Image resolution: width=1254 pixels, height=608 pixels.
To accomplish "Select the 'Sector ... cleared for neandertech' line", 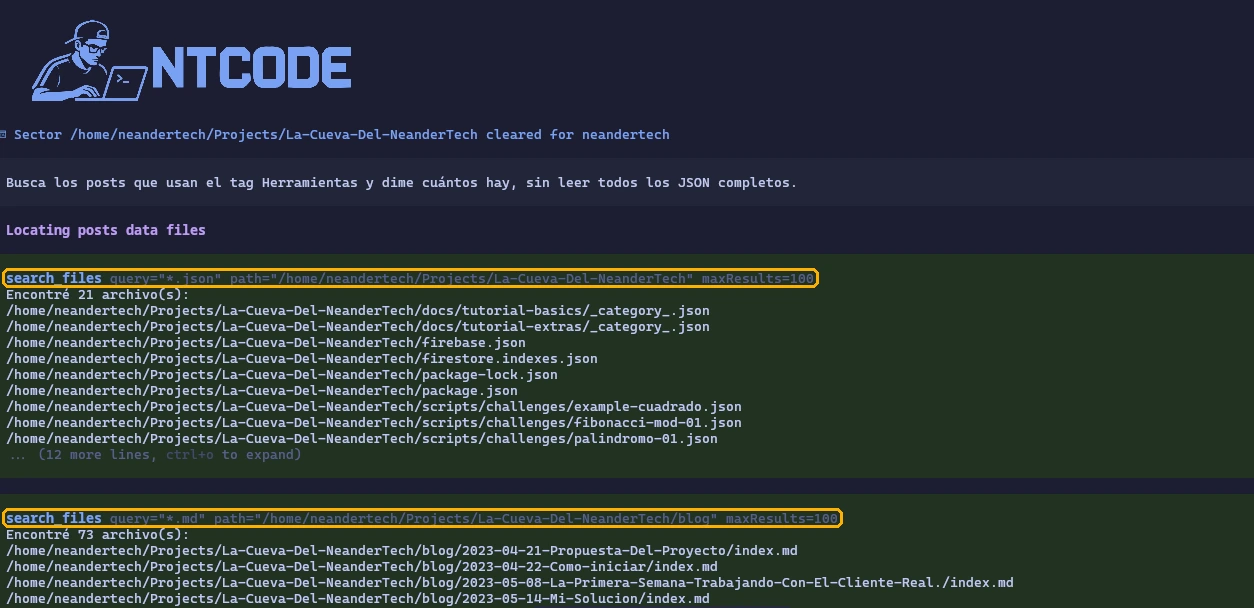I will [342, 134].
